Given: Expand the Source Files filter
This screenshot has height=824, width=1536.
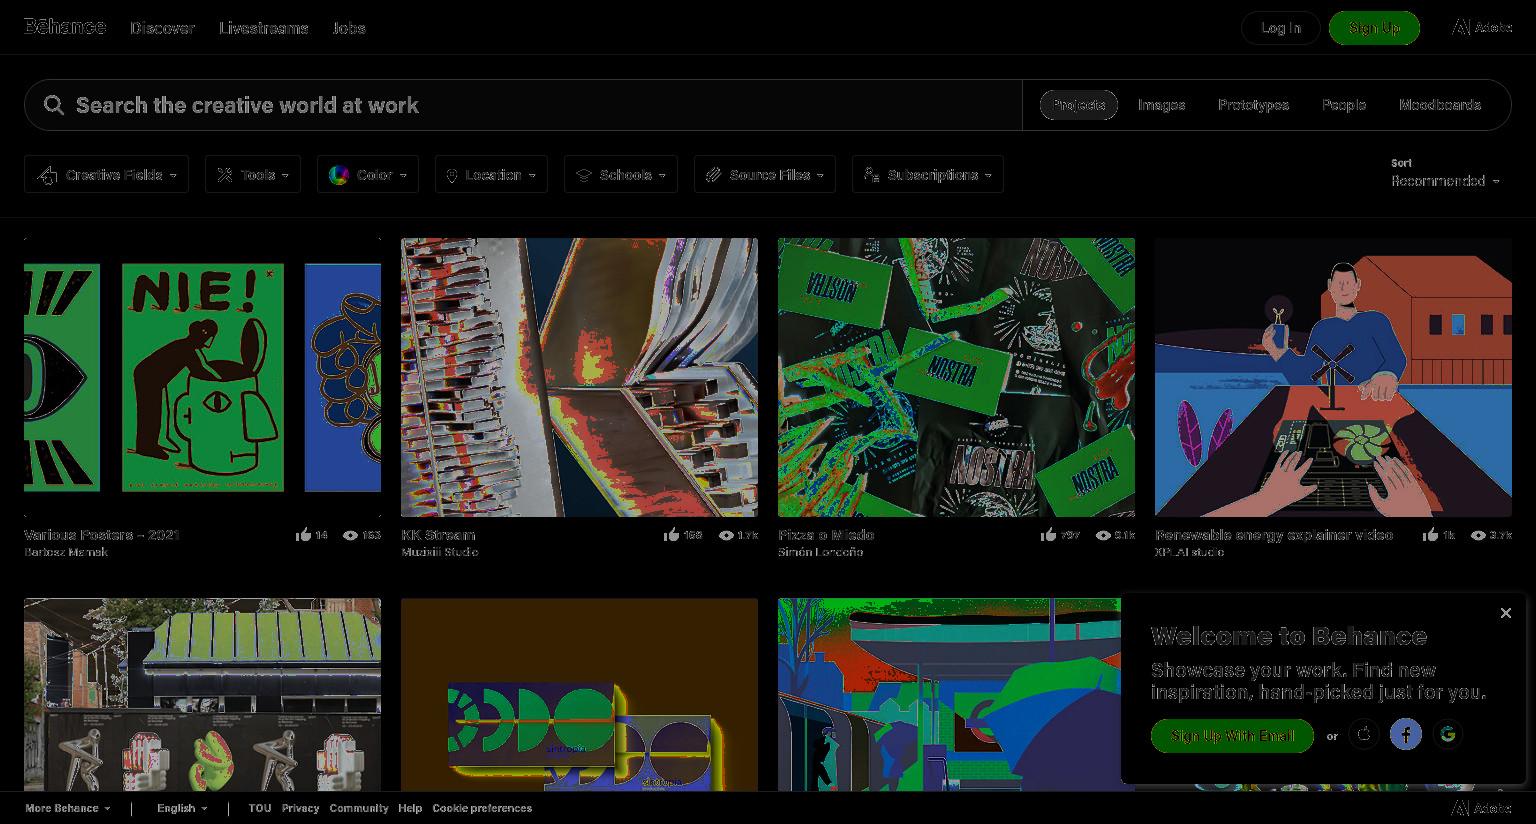Looking at the screenshot, I should click(x=765, y=174).
